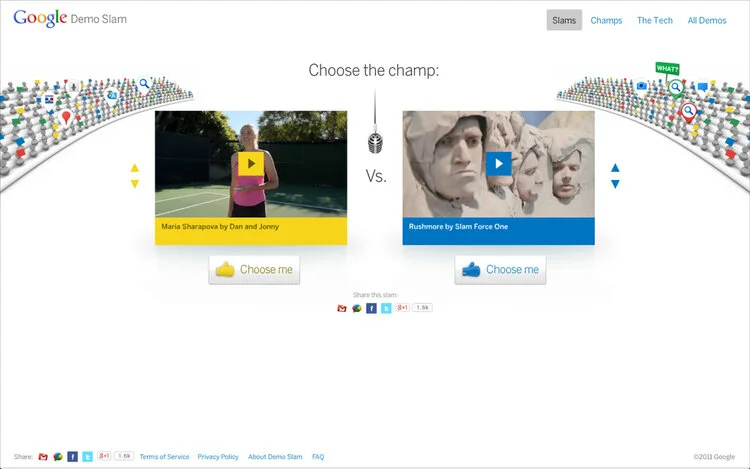Viewport: 750px width, 469px height.
Task: Click yellow down arrow beside Sharapova video
Action: pos(134,184)
